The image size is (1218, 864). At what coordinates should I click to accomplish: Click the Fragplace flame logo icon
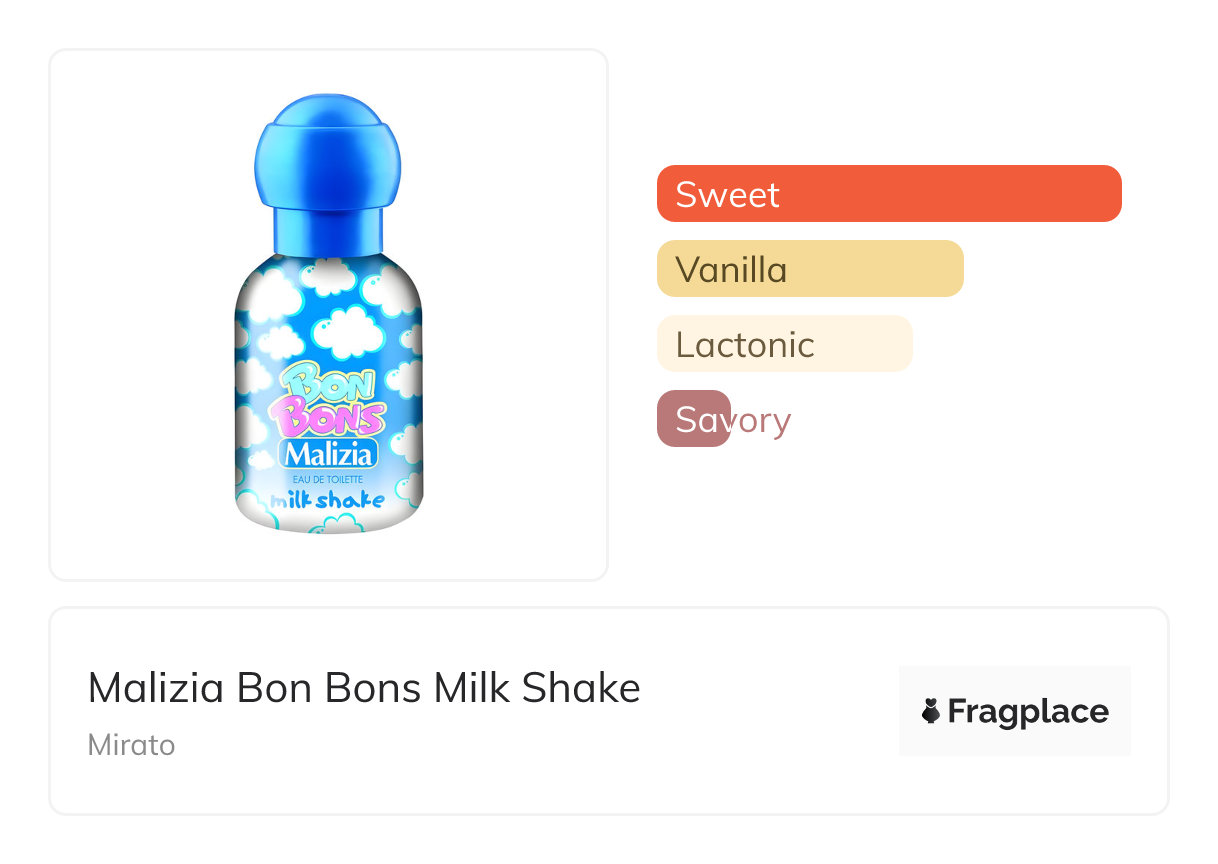coord(931,711)
